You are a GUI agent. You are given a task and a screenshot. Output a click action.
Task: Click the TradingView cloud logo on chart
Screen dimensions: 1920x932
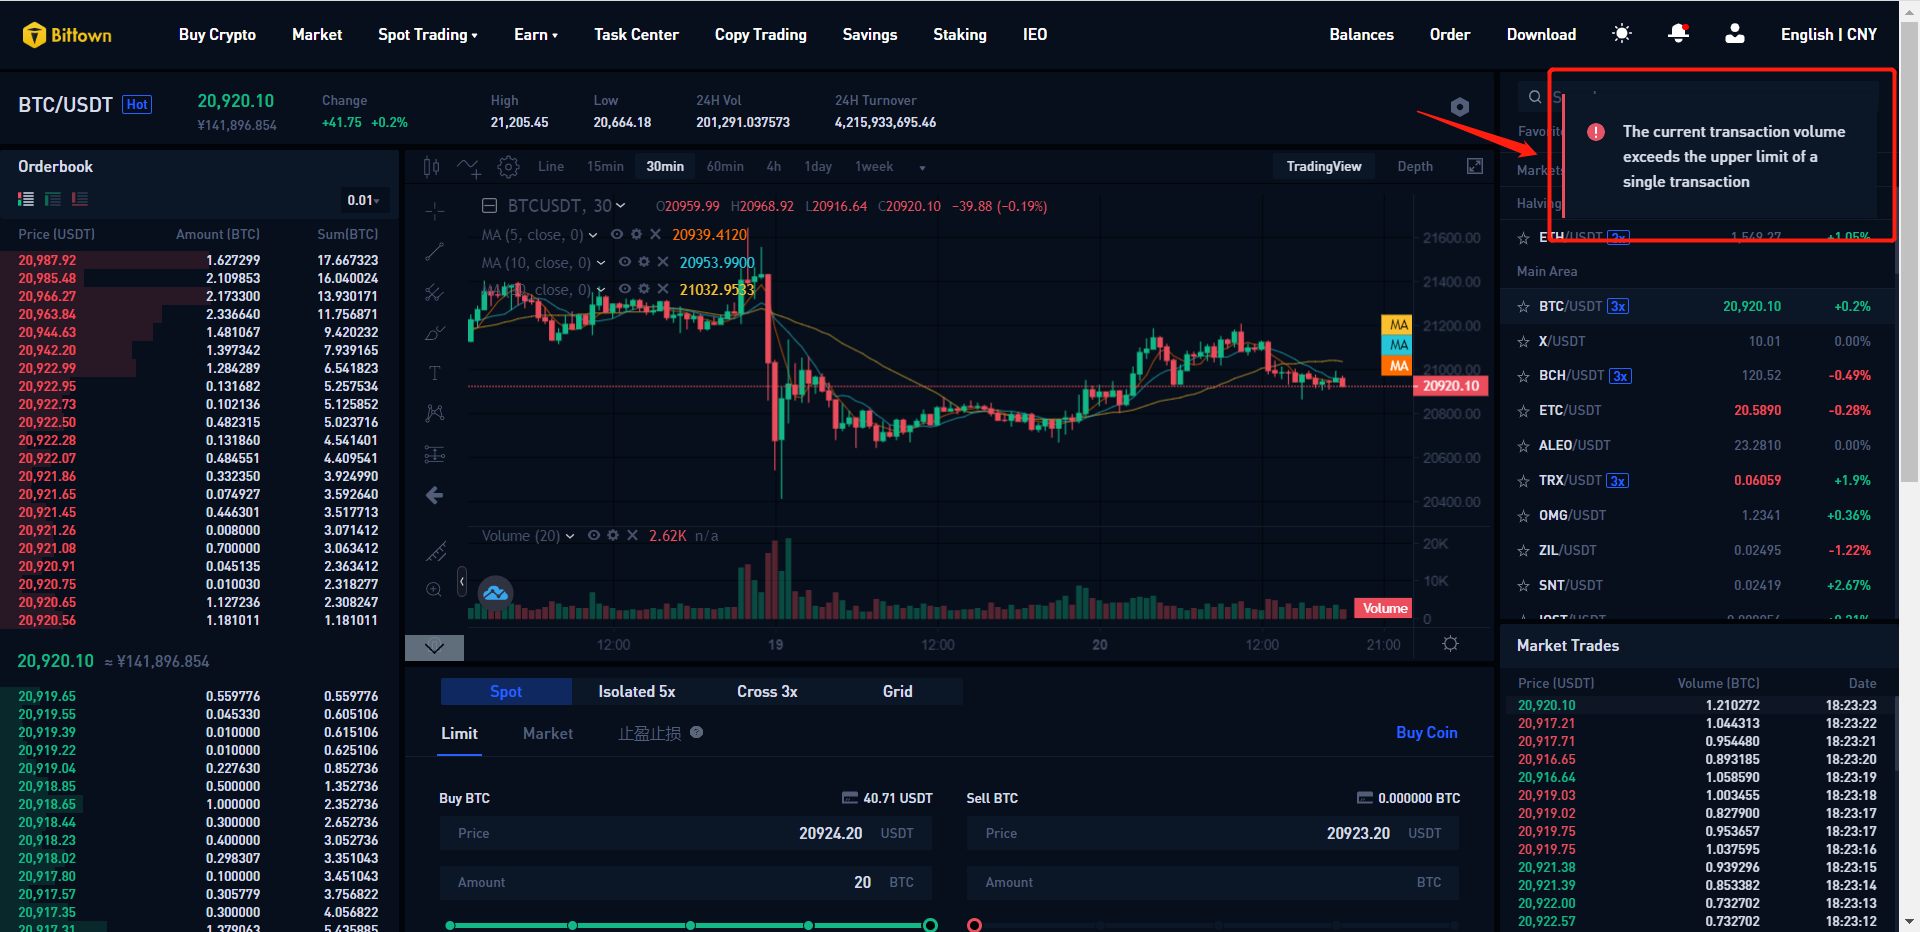tap(495, 593)
